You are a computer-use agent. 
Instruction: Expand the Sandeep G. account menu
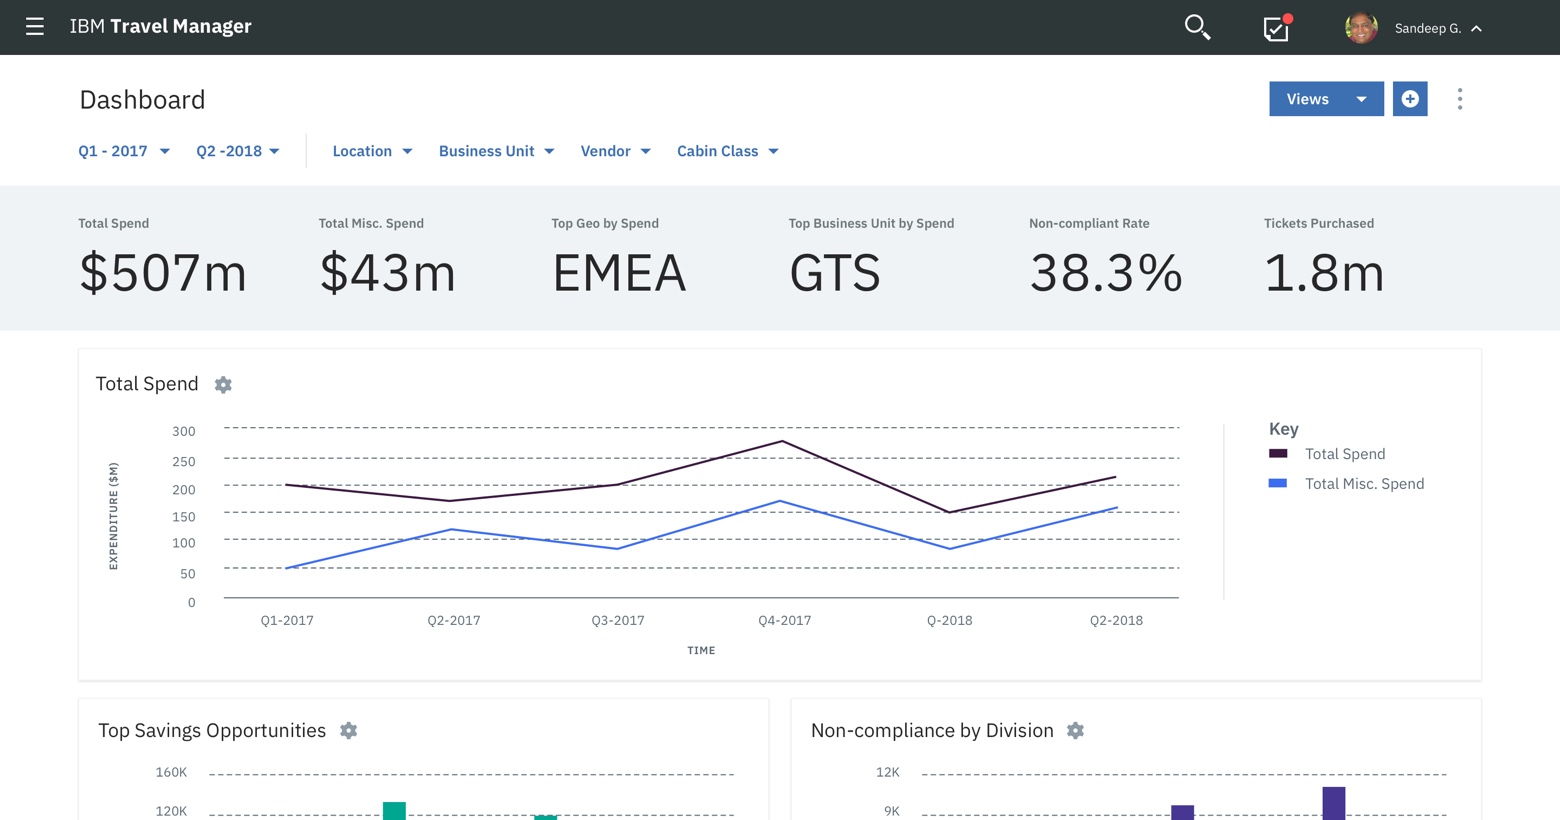(x=1438, y=28)
